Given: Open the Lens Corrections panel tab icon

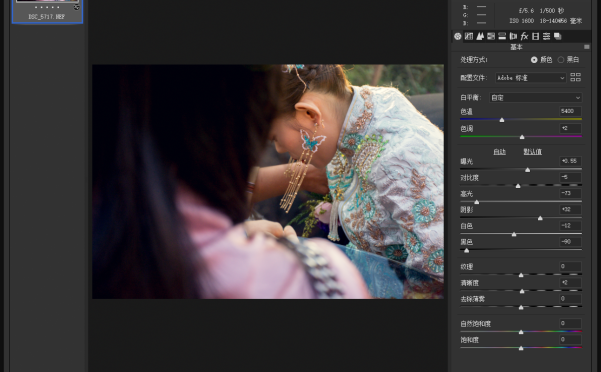Looking at the screenshot, I should [513, 36].
